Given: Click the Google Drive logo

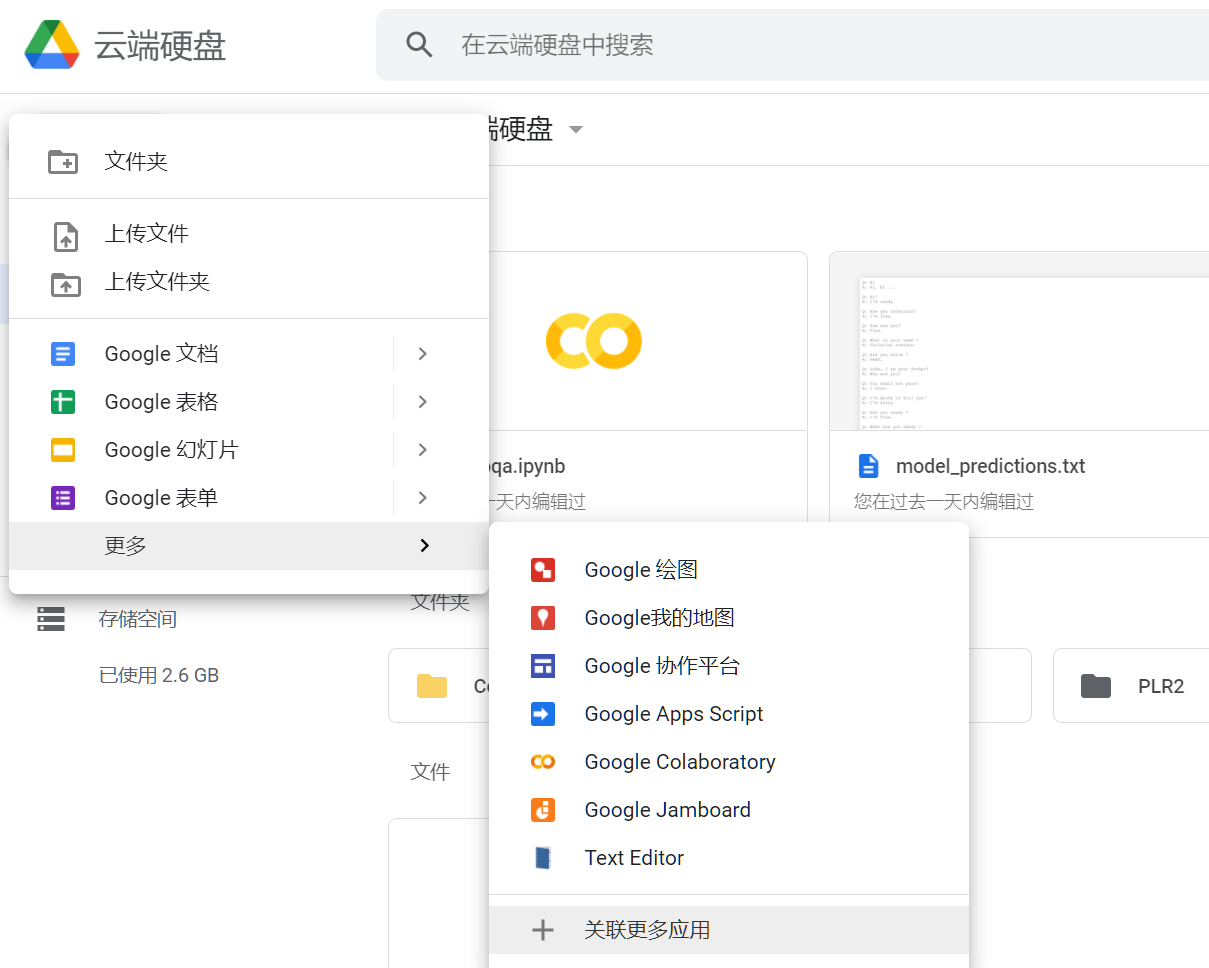Looking at the screenshot, I should (x=52, y=45).
